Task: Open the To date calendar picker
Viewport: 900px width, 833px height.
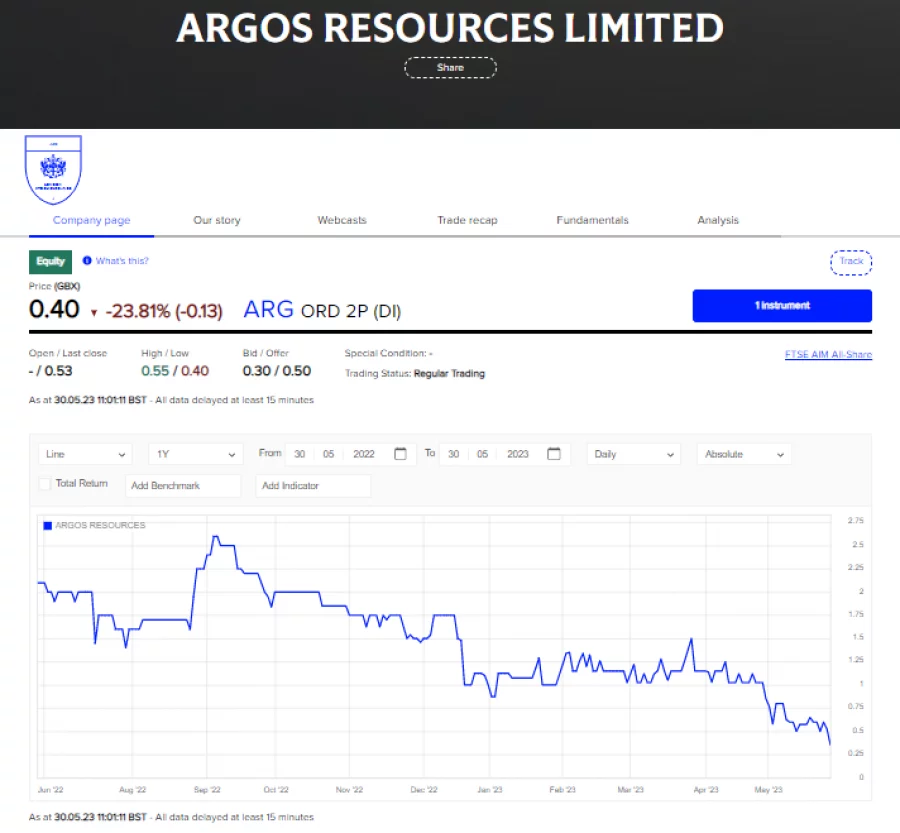Action: [554, 453]
